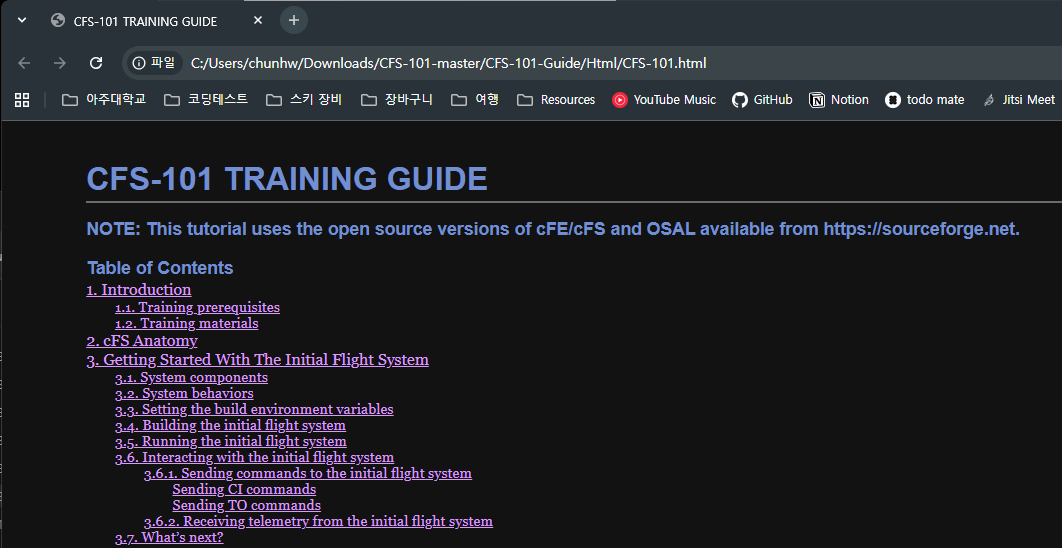Viewport: 1062px width, 548px height.
Task: Click the browser back arrow button
Action: [x=24, y=63]
